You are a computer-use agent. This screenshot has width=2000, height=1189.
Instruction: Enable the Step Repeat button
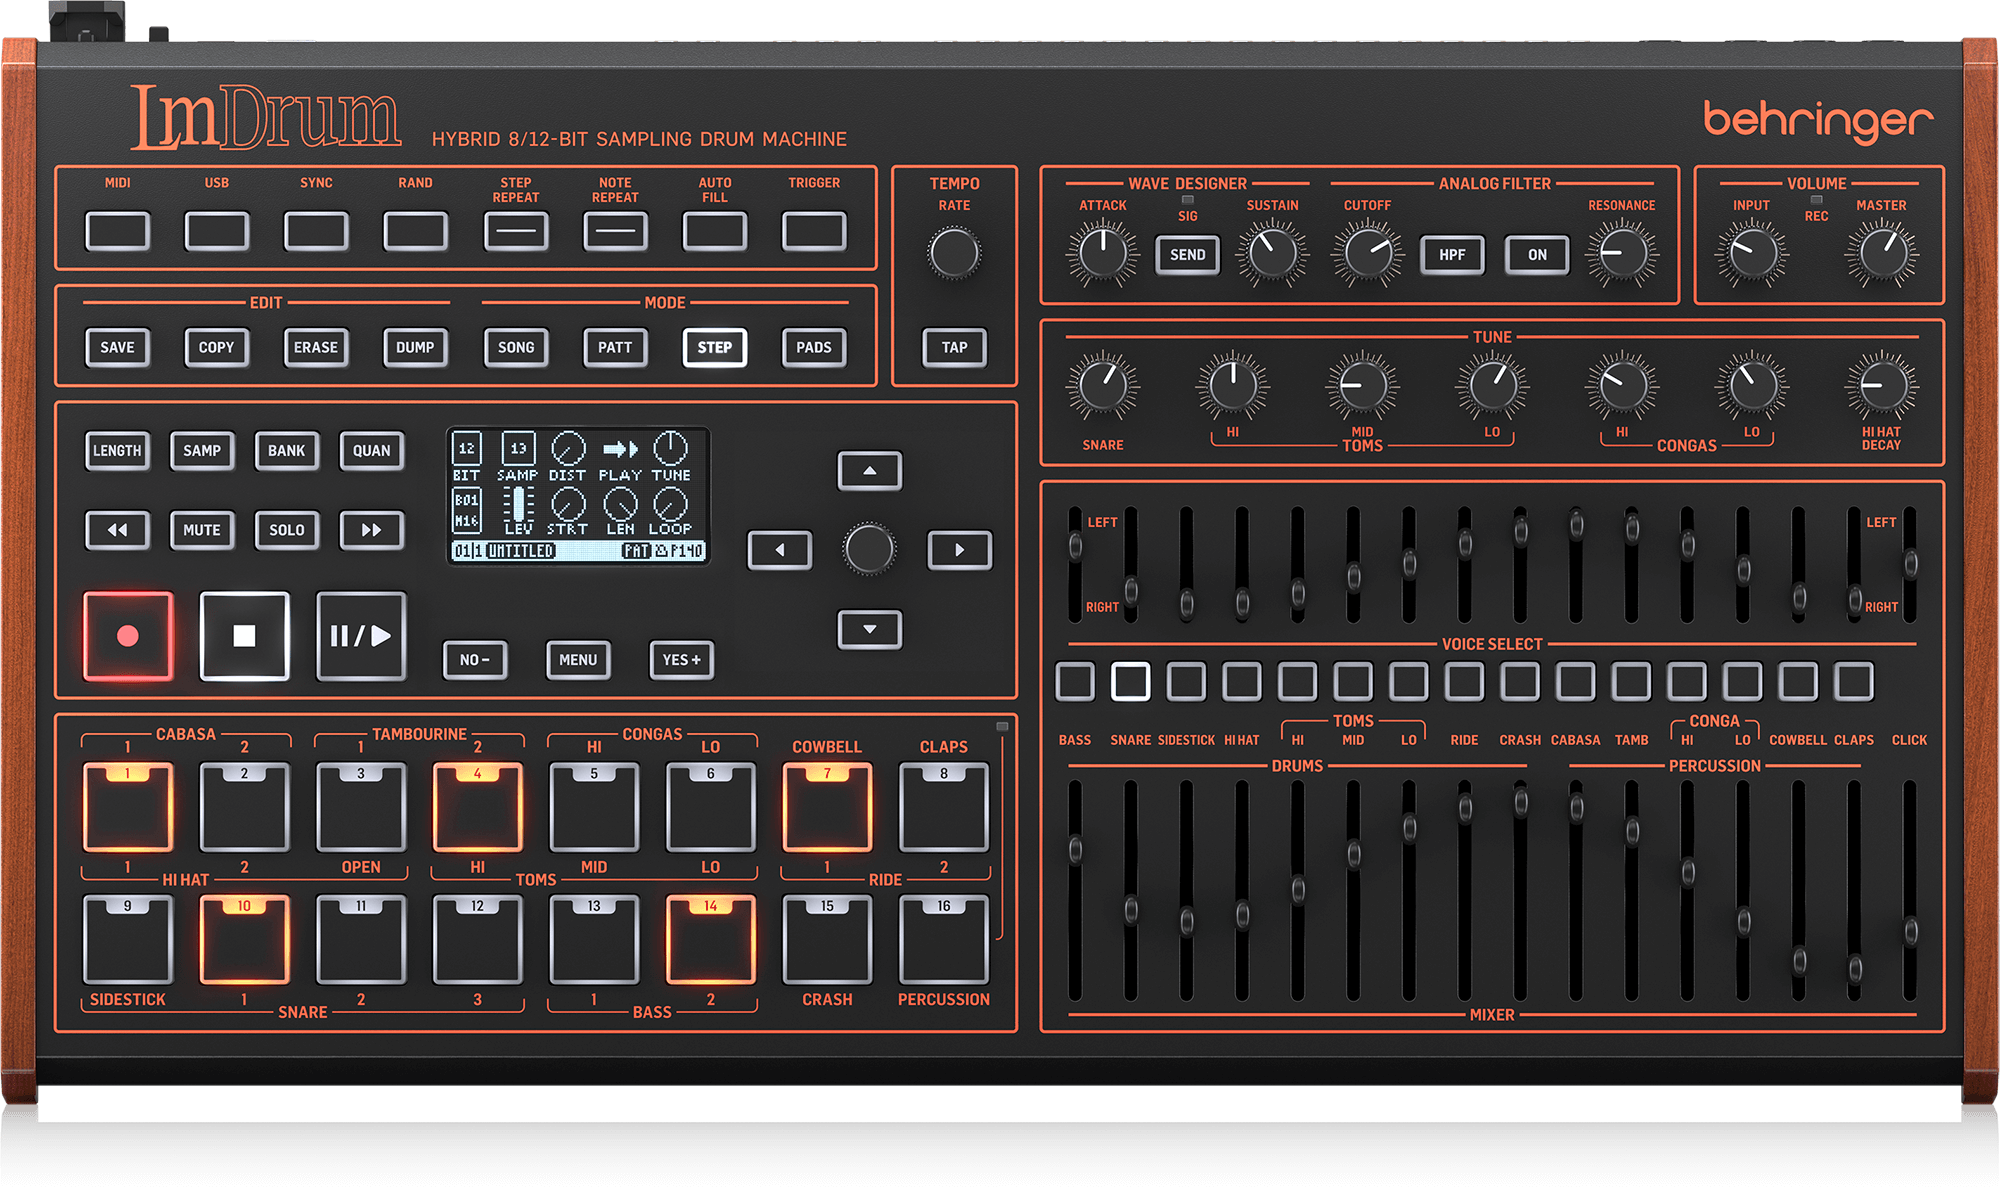pos(516,231)
